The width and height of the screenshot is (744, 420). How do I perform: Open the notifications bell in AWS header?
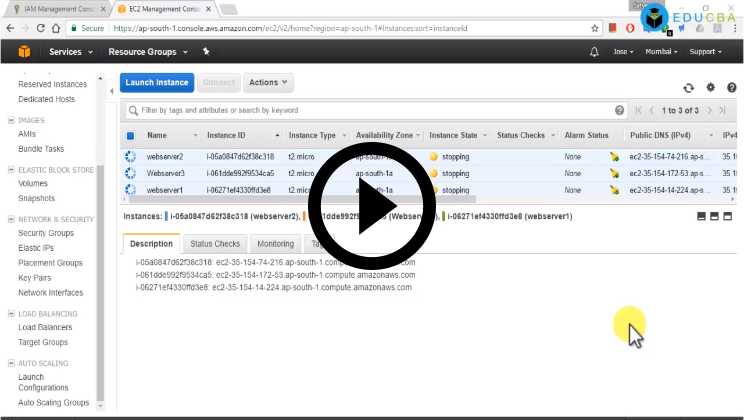[x=595, y=51]
